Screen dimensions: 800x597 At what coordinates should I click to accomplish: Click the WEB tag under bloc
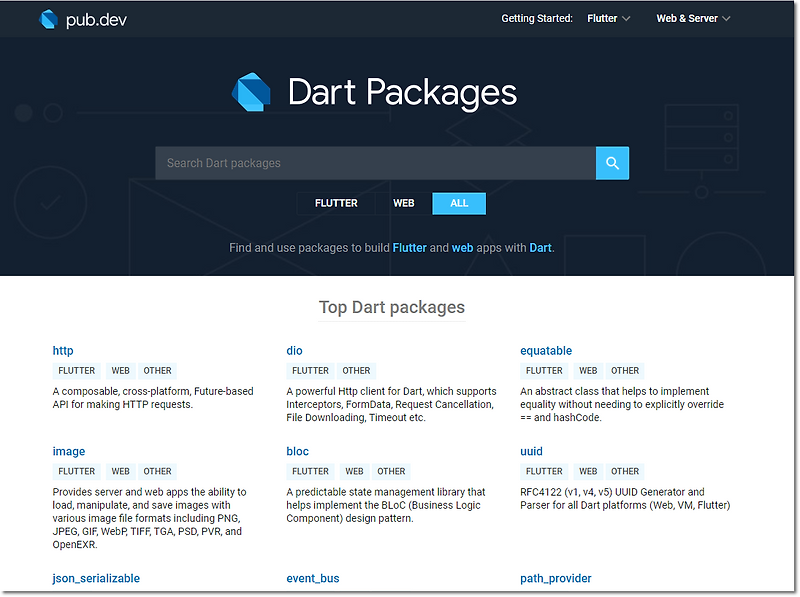354,471
